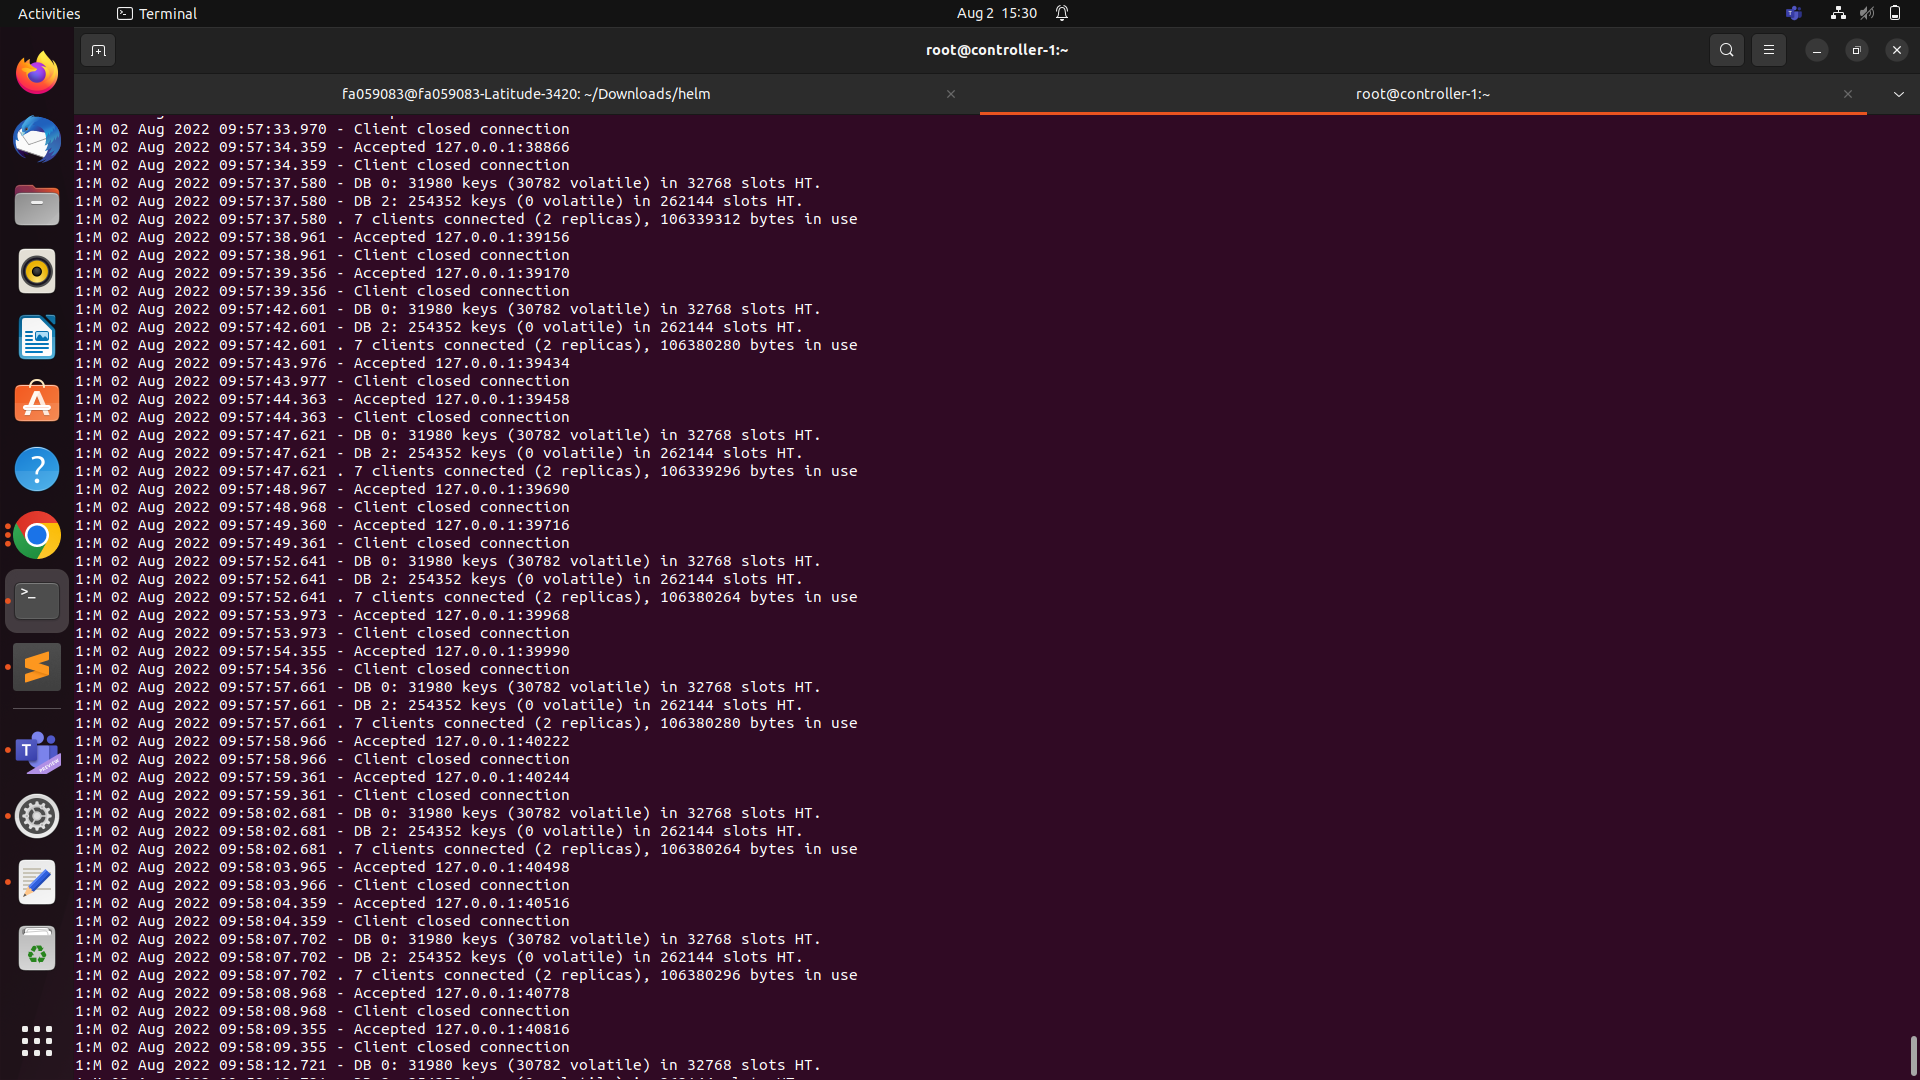The height and width of the screenshot is (1080, 1920).
Task: Open Settings from the dock
Action: click(36, 816)
